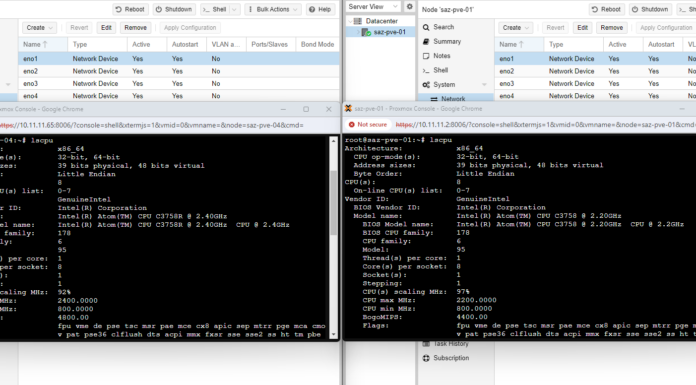Open Help in the left window
Image resolution: width=696 pixels, height=385 pixels.
[x=320, y=9]
